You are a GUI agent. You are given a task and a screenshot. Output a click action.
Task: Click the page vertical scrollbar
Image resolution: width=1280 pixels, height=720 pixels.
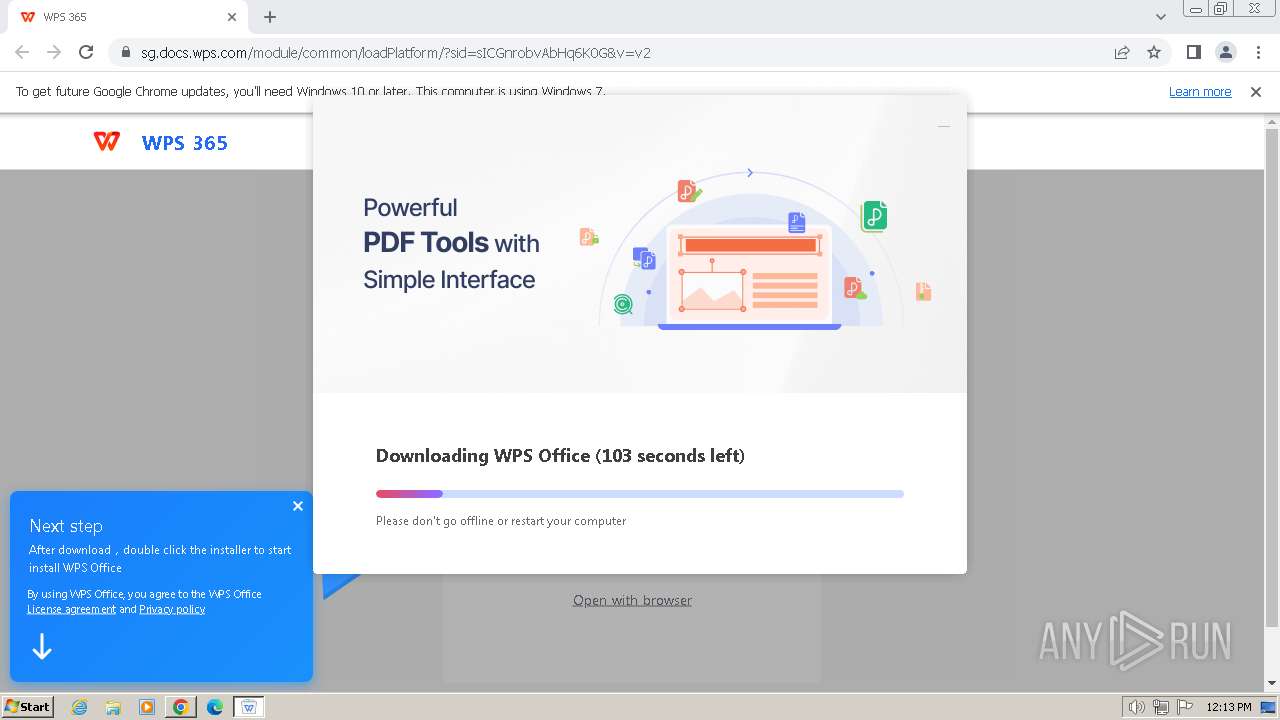1272,379
